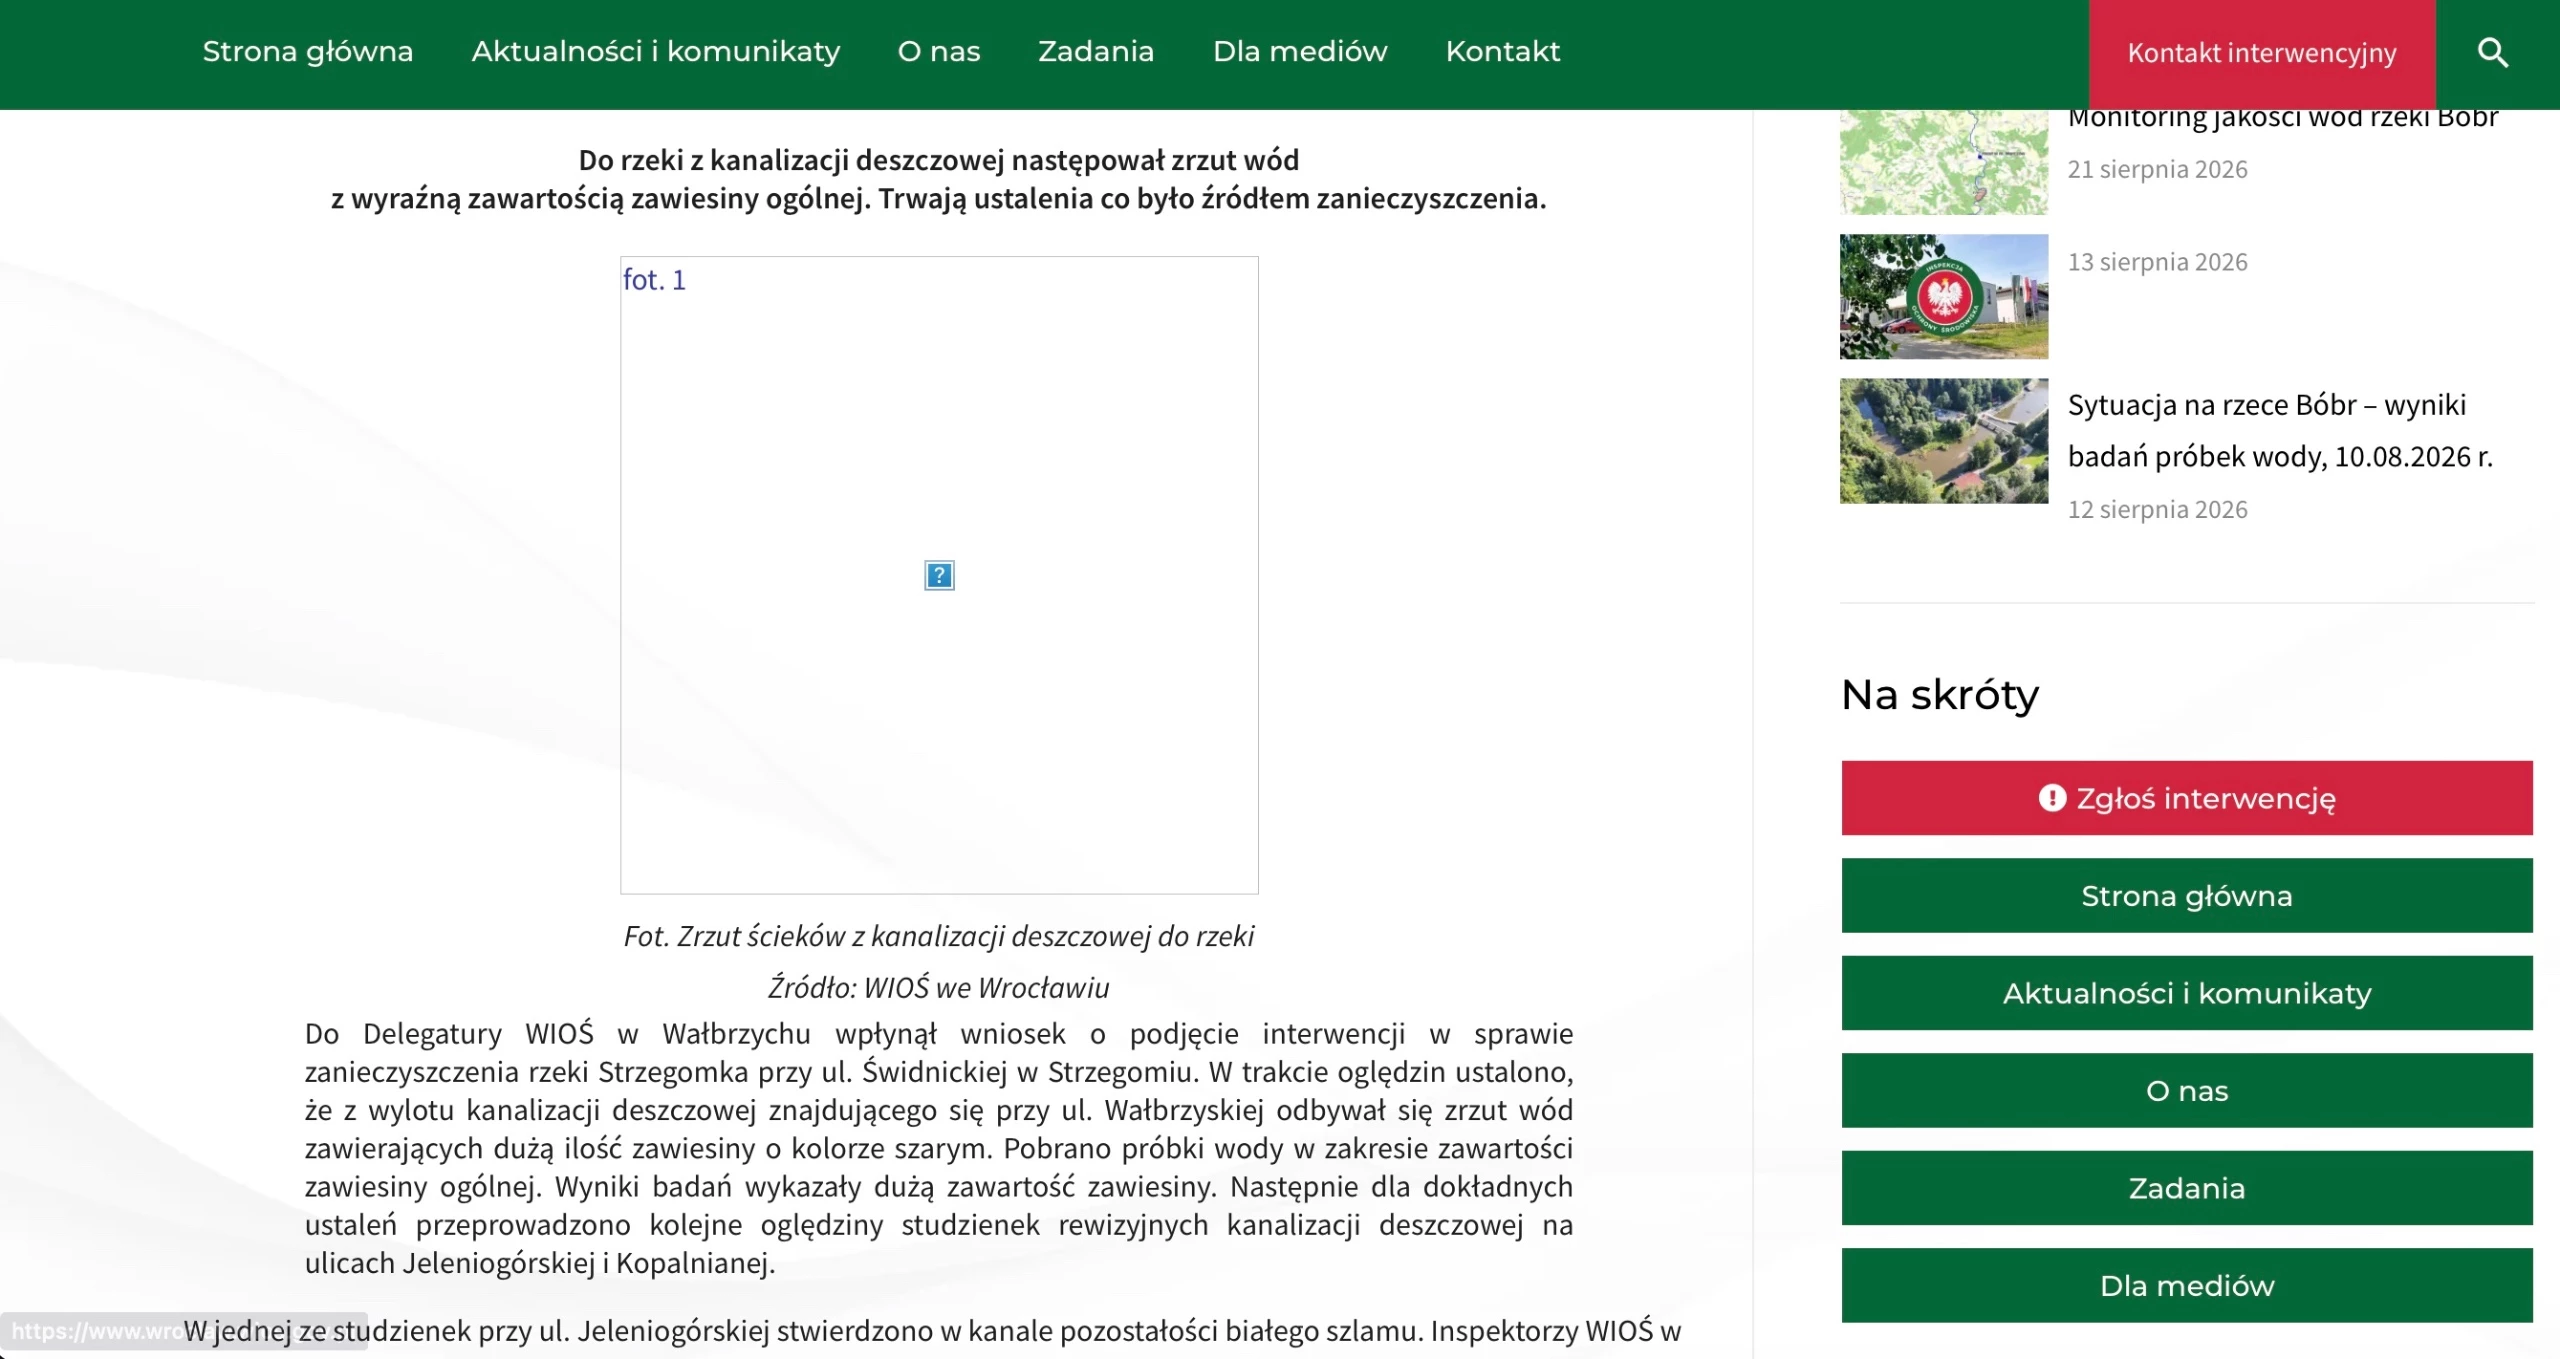Click paragraph starting Do Delegatury WIOŚ w Wałbrzychu
This screenshot has width=2560, height=1359.
coord(939,1148)
